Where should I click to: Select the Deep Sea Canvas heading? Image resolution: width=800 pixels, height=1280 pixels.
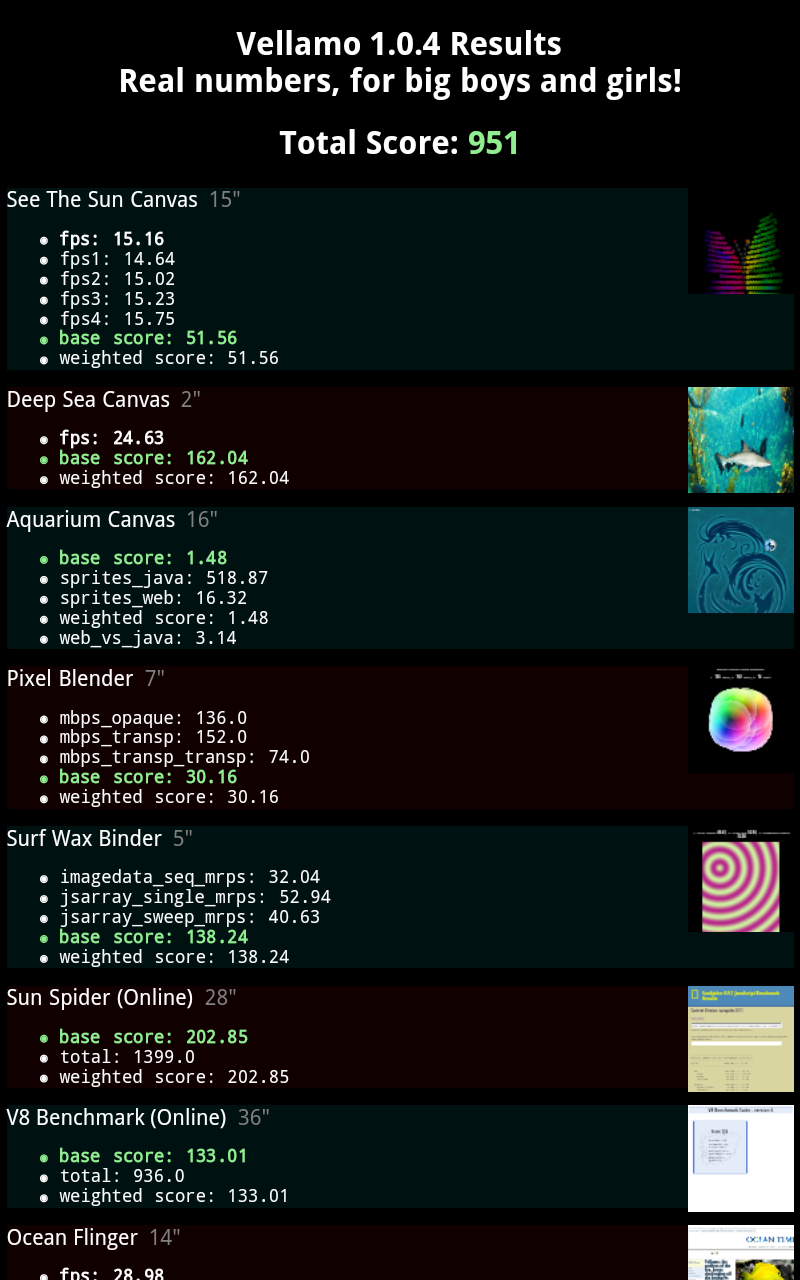[88, 400]
